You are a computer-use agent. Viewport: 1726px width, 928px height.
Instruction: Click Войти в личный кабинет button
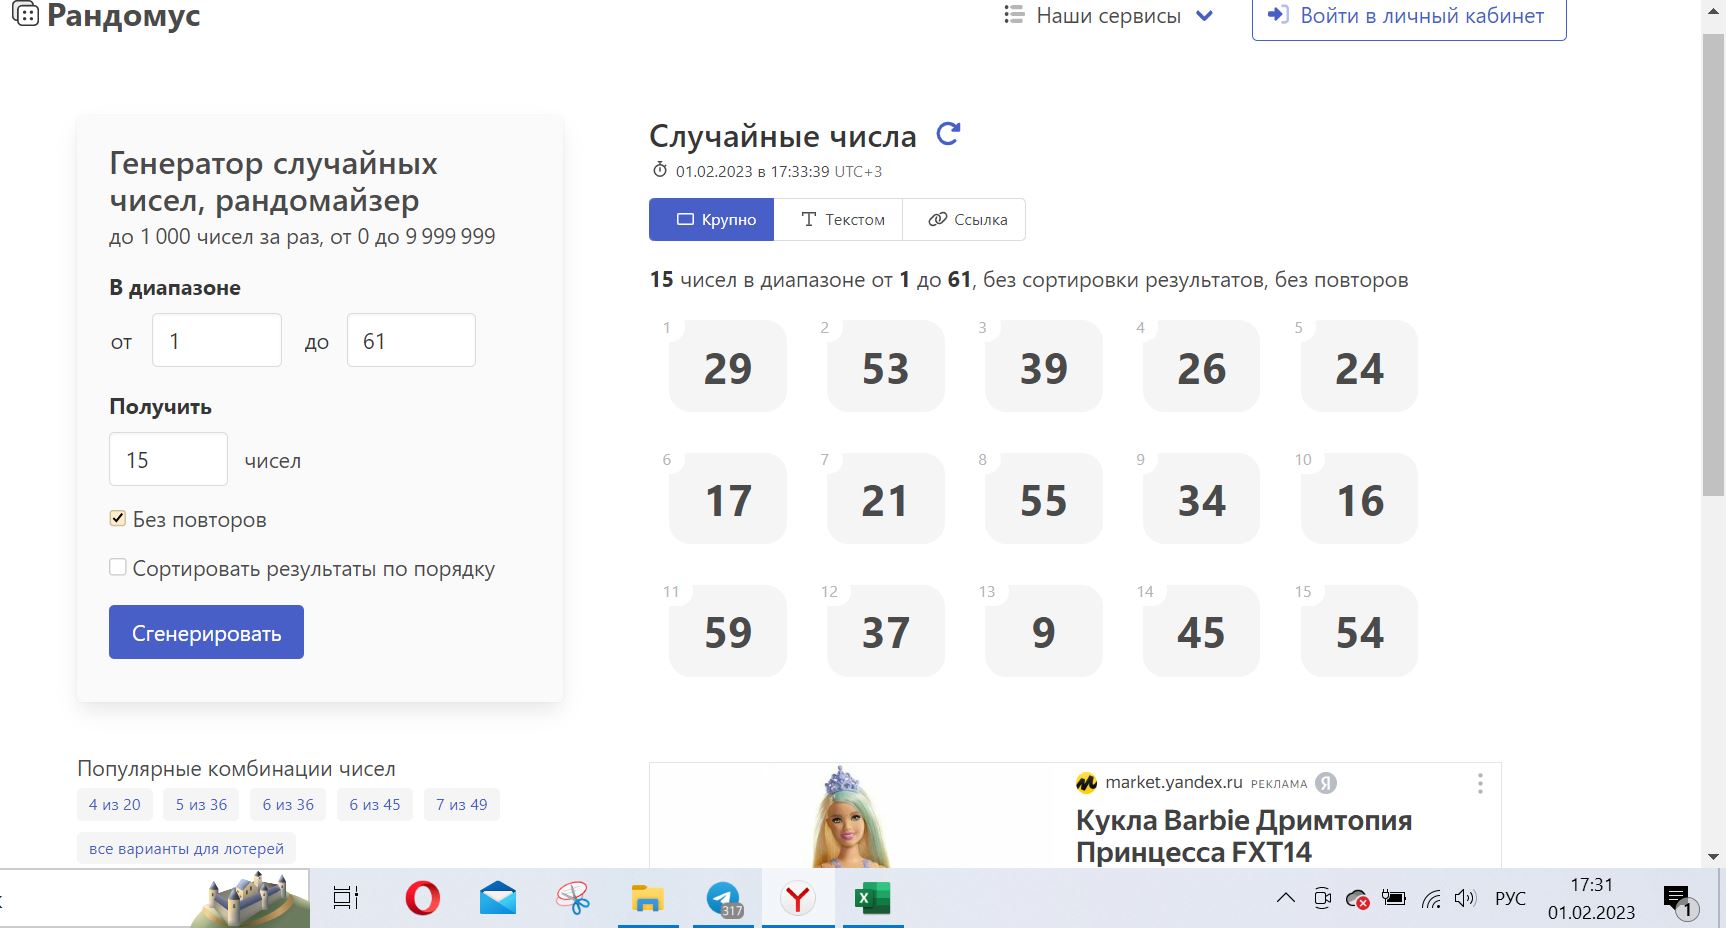click(1408, 17)
